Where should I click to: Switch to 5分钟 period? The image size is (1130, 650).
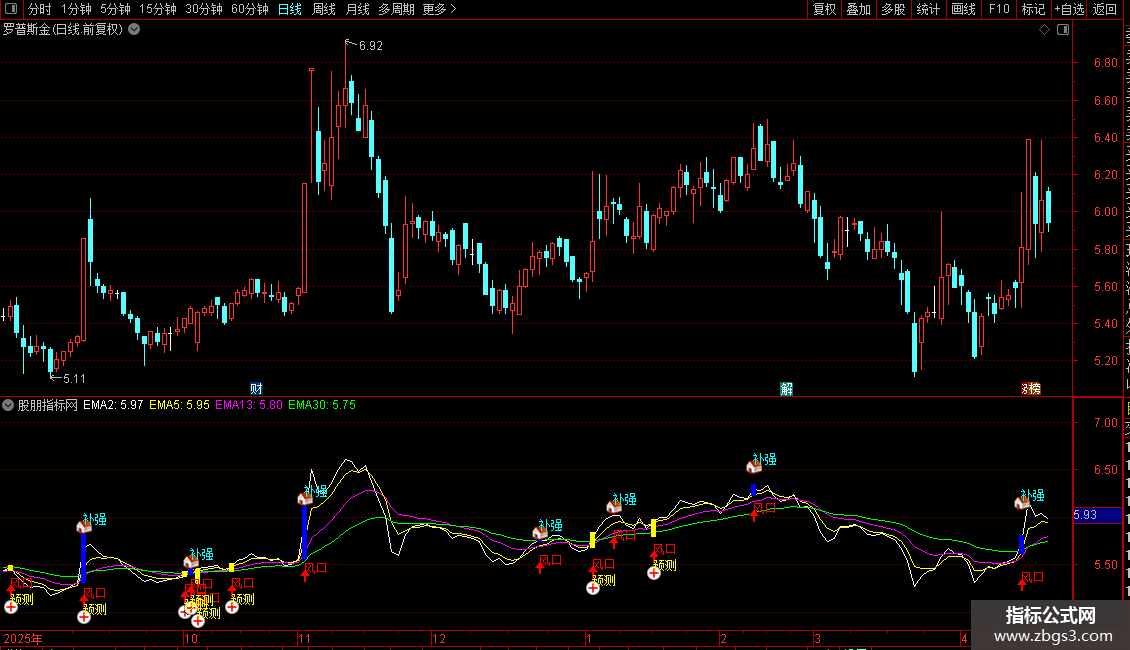pyautogui.click(x=115, y=9)
